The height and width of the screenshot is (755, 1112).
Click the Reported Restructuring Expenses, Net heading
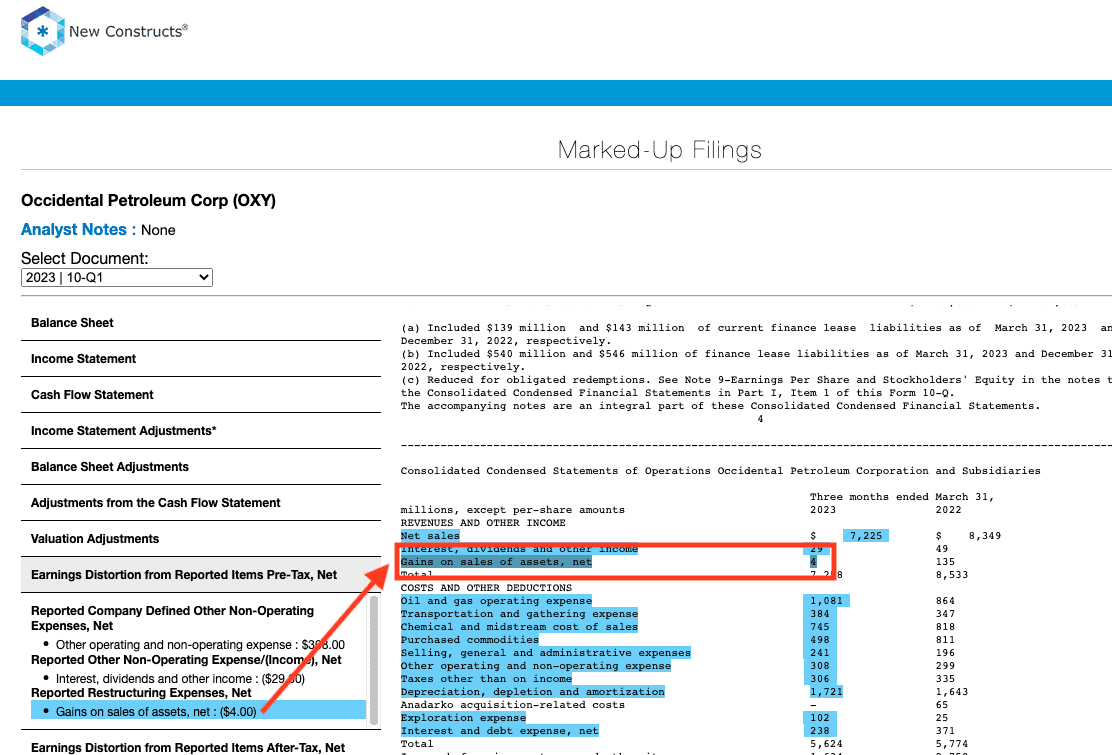141,693
